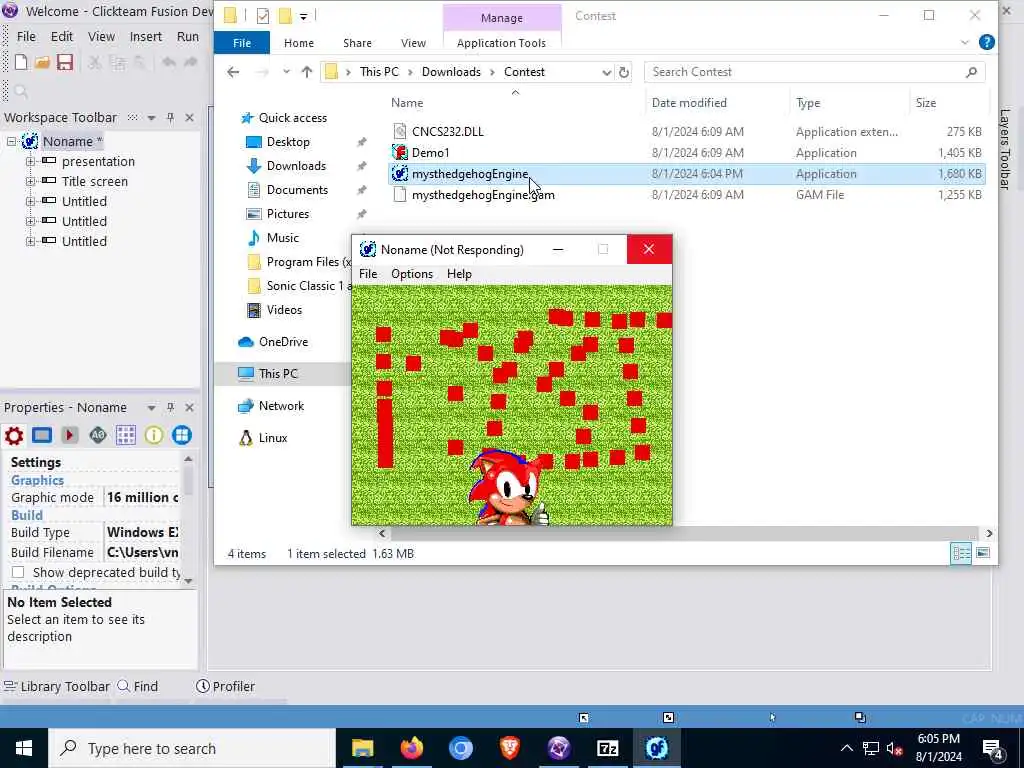Image resolution: width=1024 pixels, height=768 pixels.
Task: Click the Search Contest input field
Action: [x=814, y=72]
